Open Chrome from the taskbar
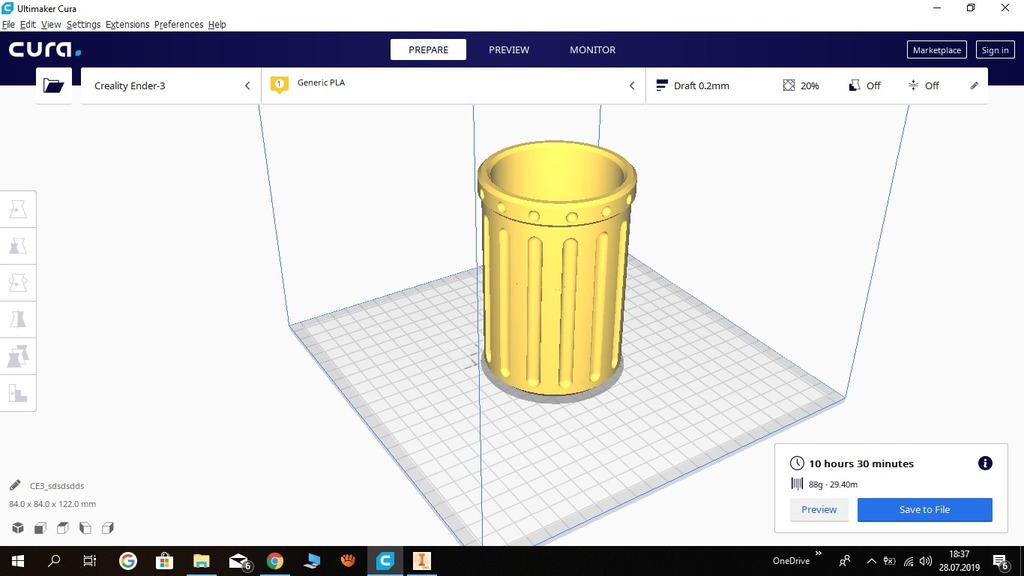1024x576 pixels. pos(275,561)
